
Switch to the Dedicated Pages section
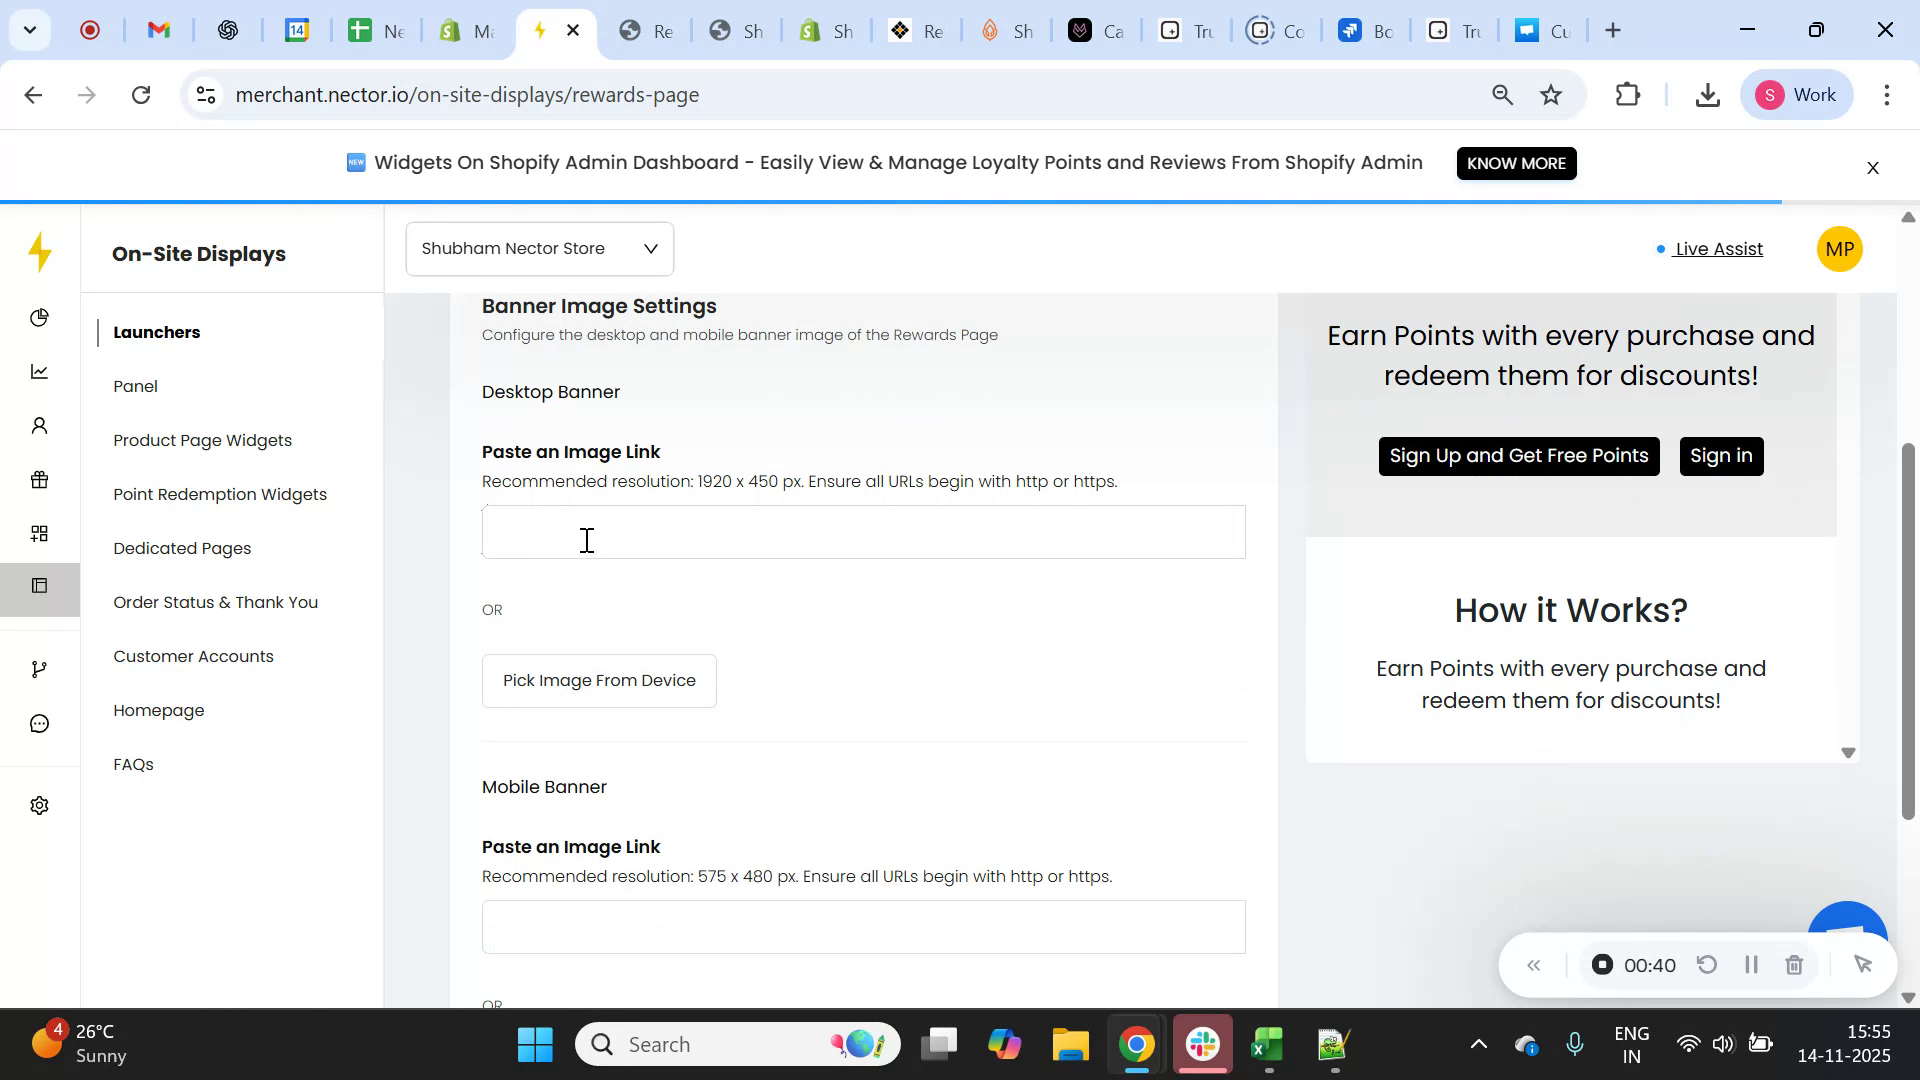pyautogui.click(x=181, y=548)
